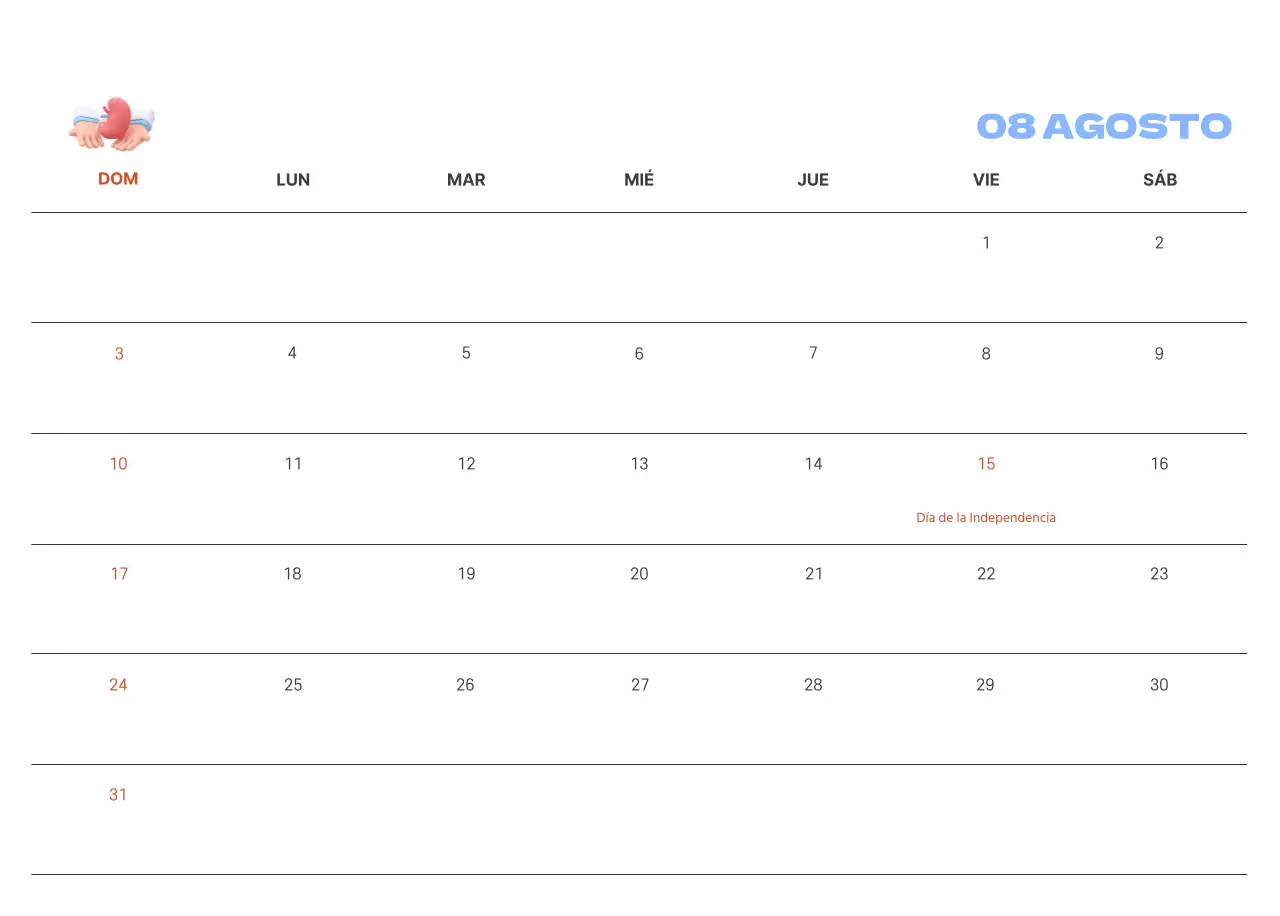Pick Sunday date 3
Viewport: 1280px width, 916px height.
tap(119, 354)
